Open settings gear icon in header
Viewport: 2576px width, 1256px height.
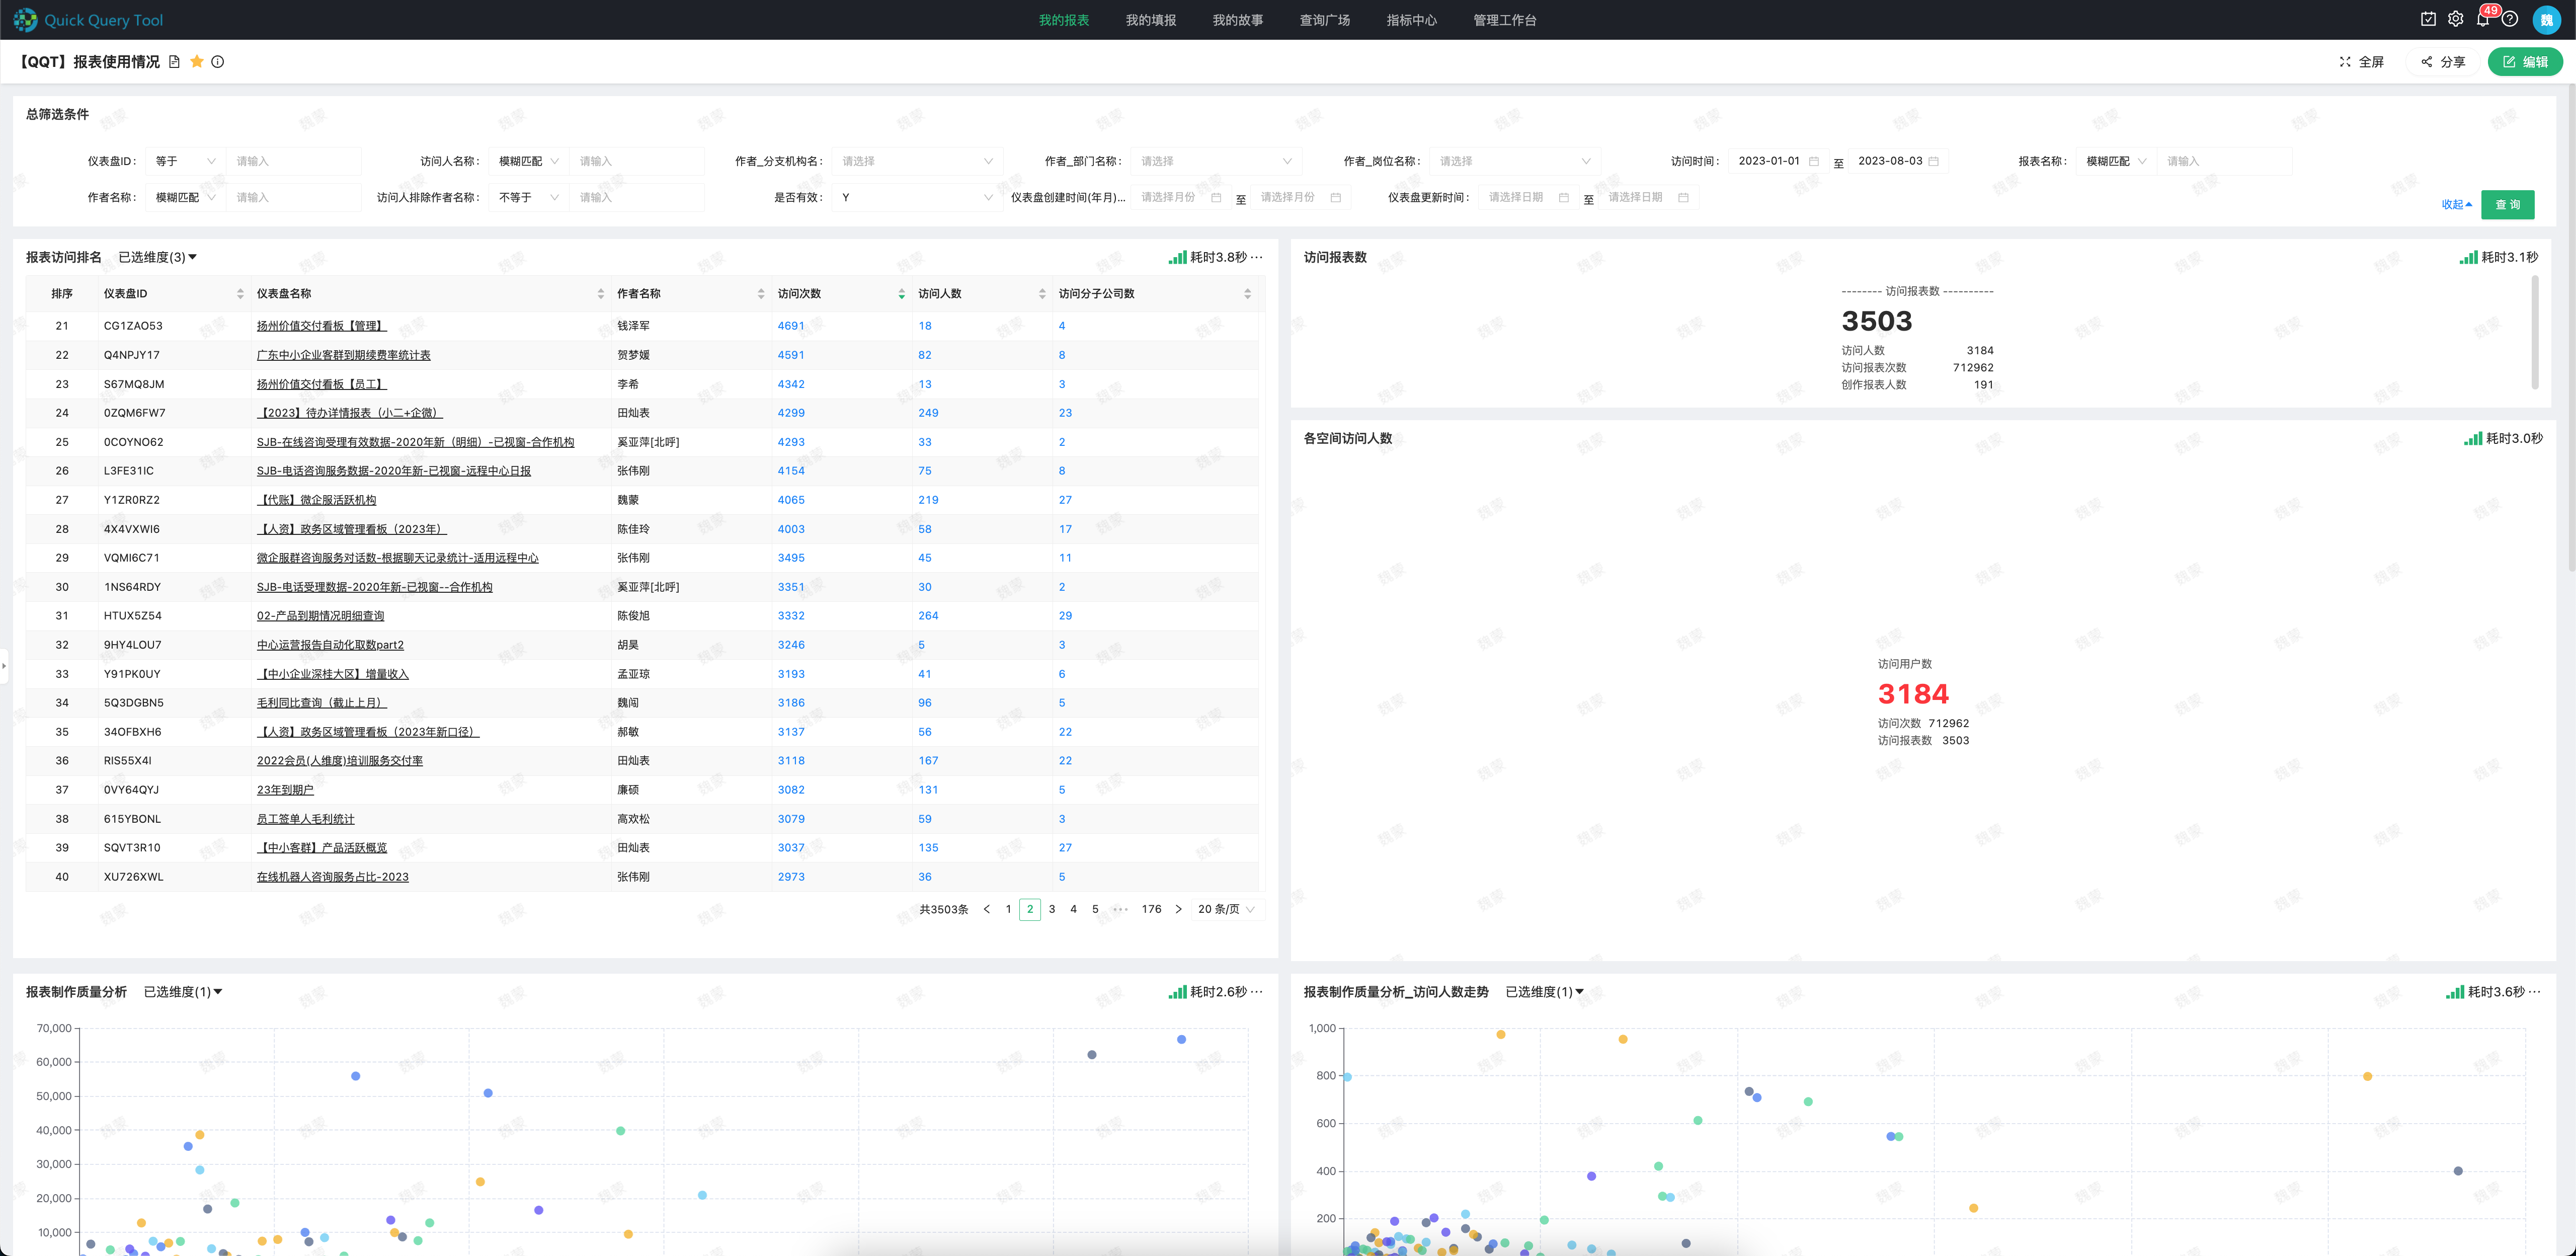click(x=2455, y=19)
